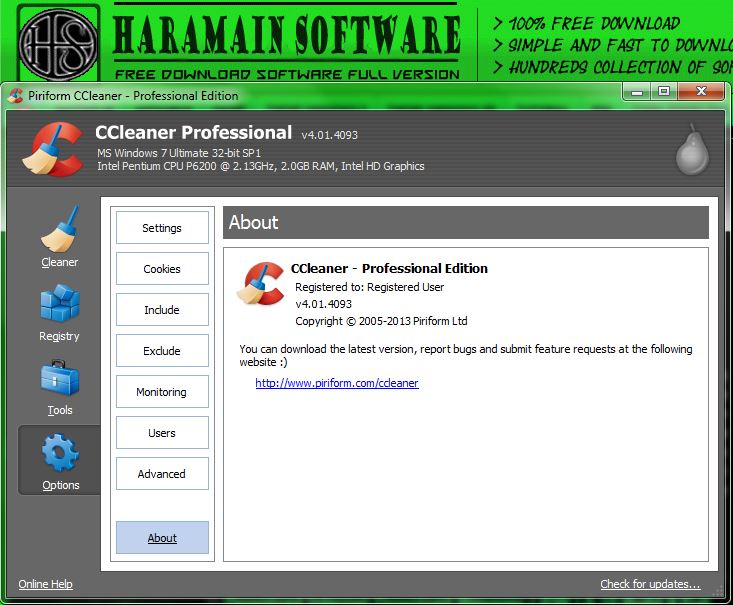Open the Tools section toolbox icon
The height and width of the screenshot is (605, 733).
[60, 378]
